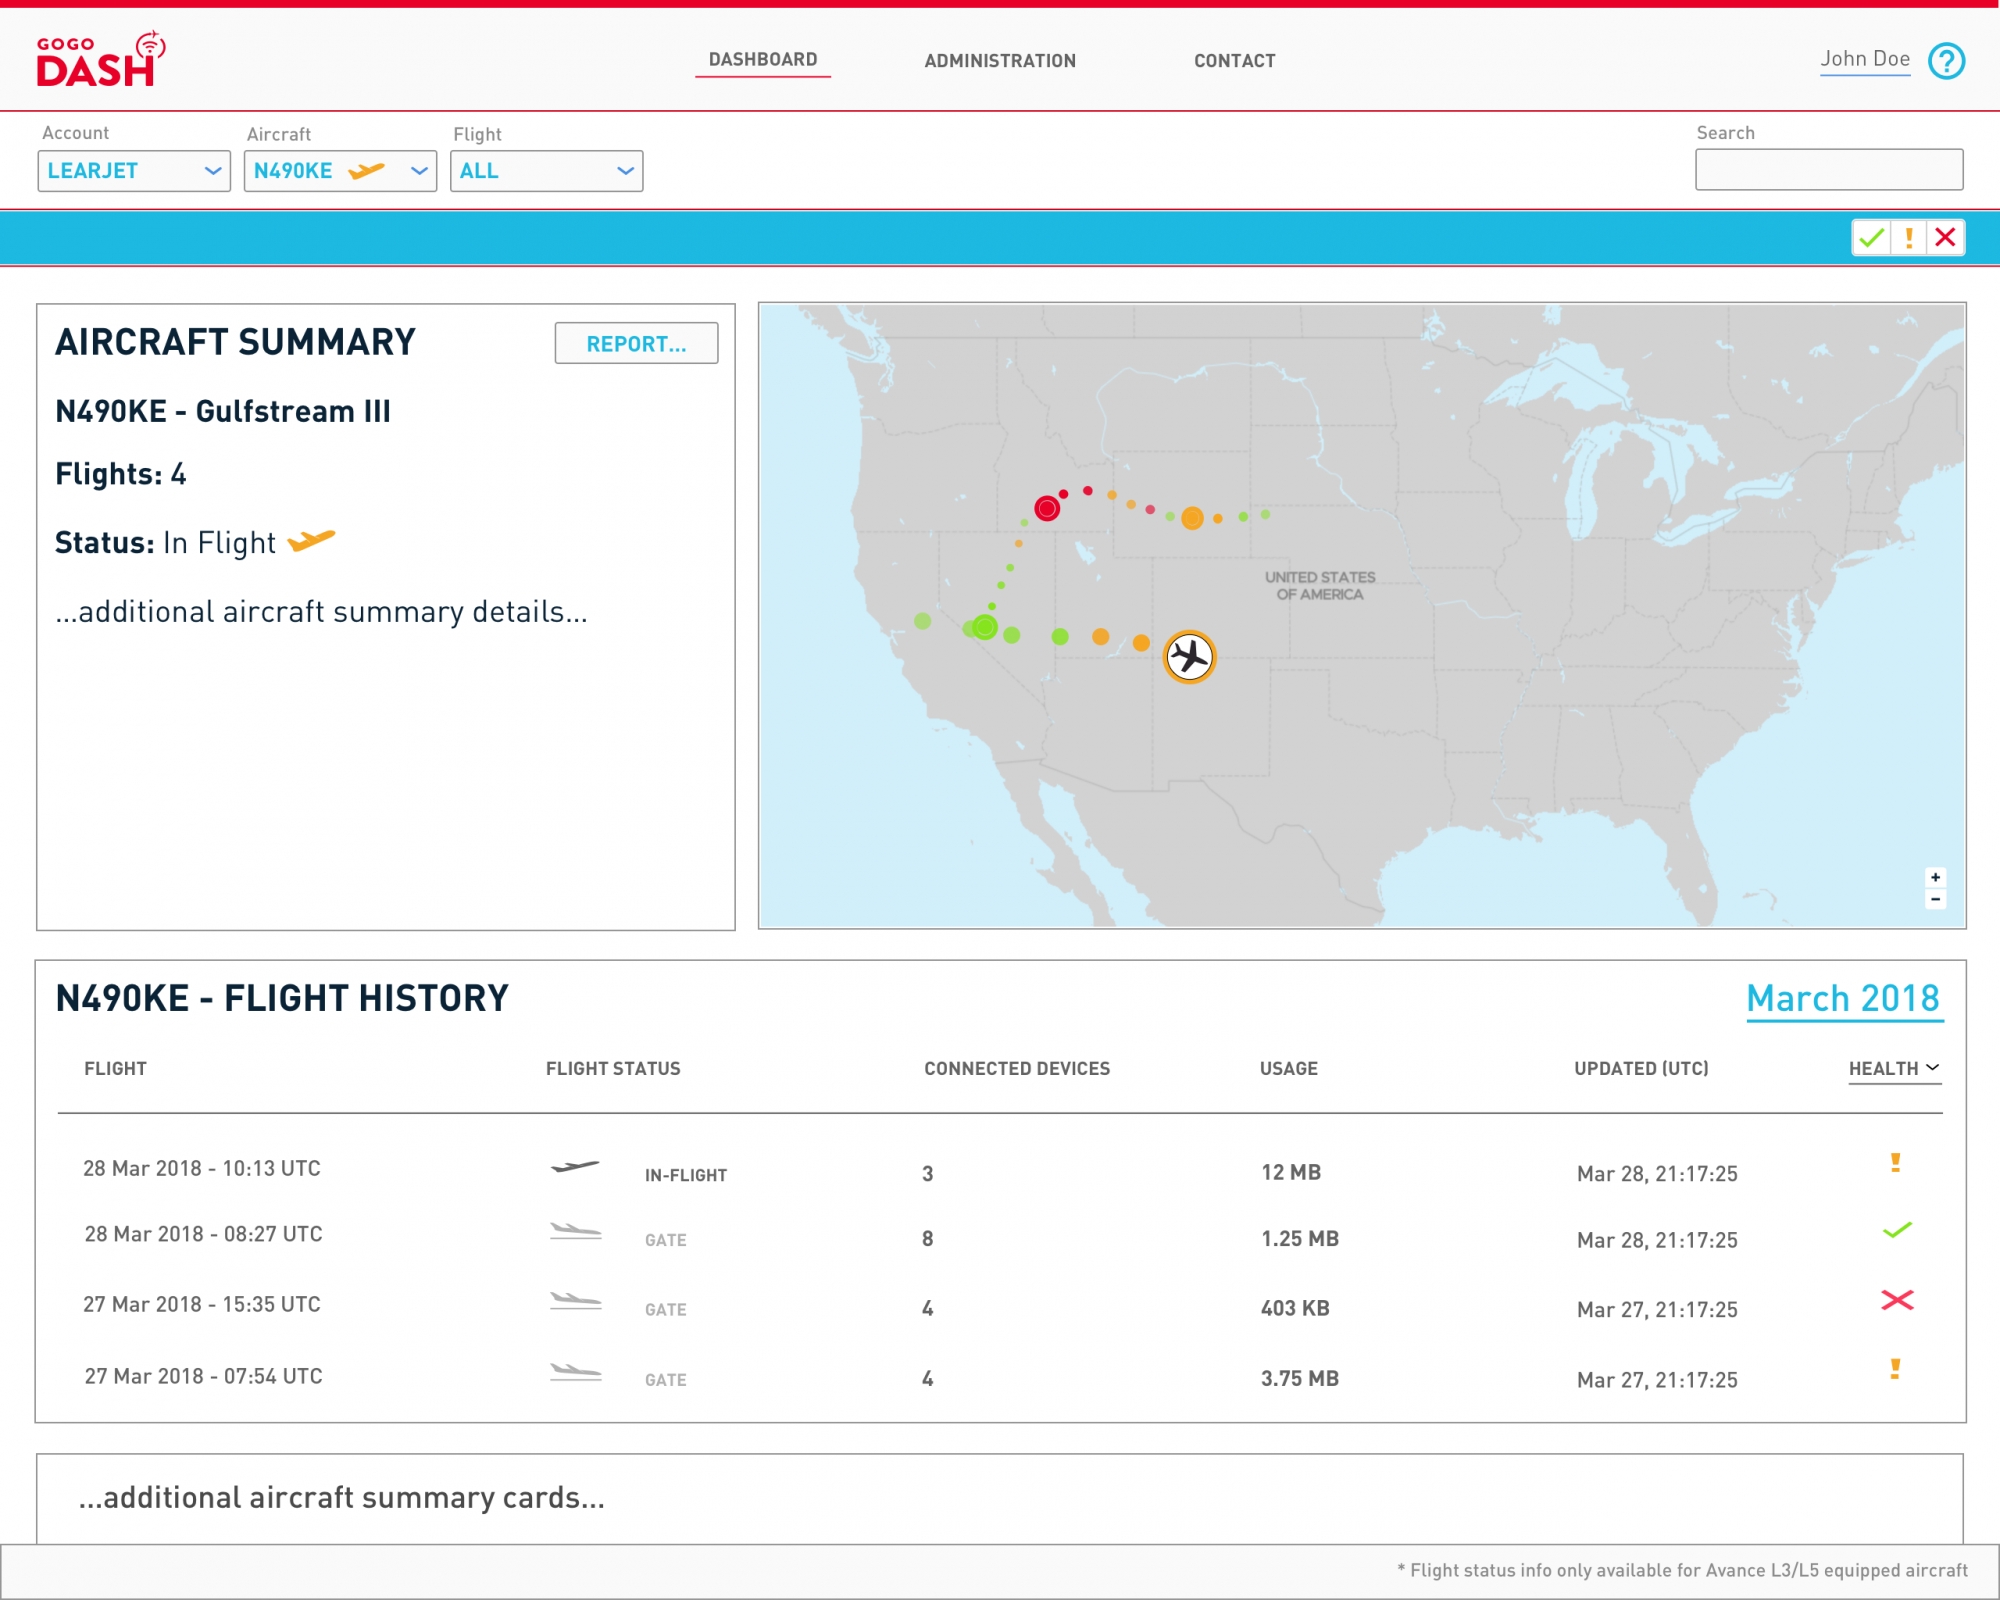The width and height of the screenshot is (2000, 1600).
Task: Click the REPORT... button
Action: (636, 343)
